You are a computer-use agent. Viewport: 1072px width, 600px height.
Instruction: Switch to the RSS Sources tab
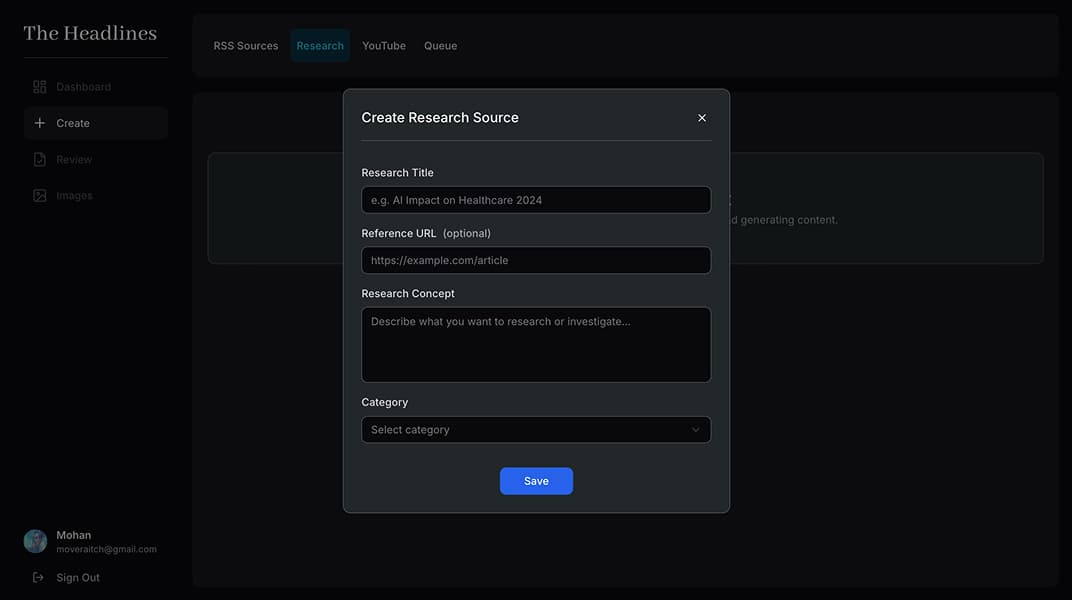click(246, 46)
